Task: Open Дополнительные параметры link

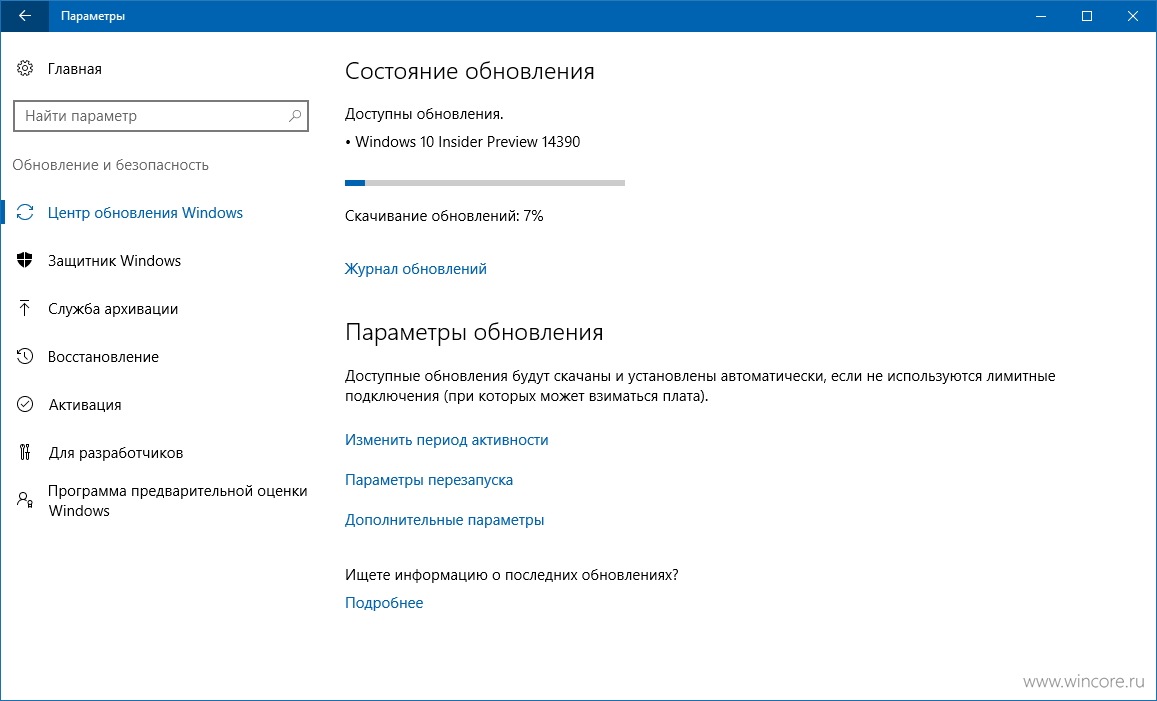Action: click(x=444, y=519)
